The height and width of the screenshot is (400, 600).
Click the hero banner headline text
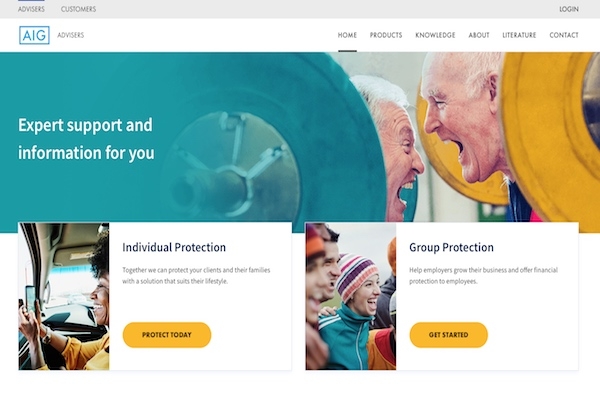point(86,139)
